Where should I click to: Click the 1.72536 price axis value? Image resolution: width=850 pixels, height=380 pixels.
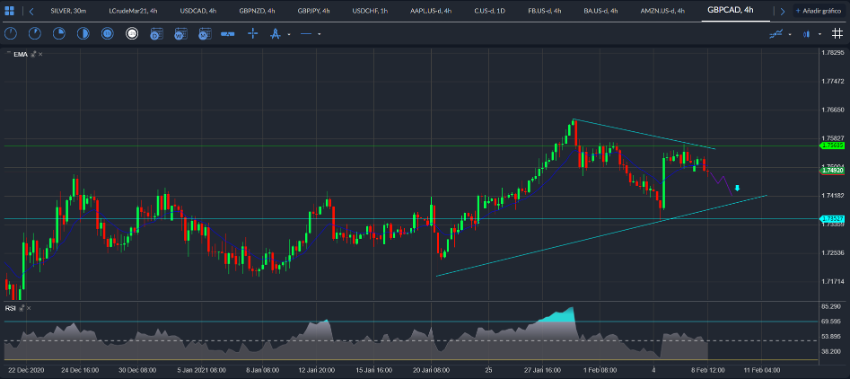click(833, 253)
